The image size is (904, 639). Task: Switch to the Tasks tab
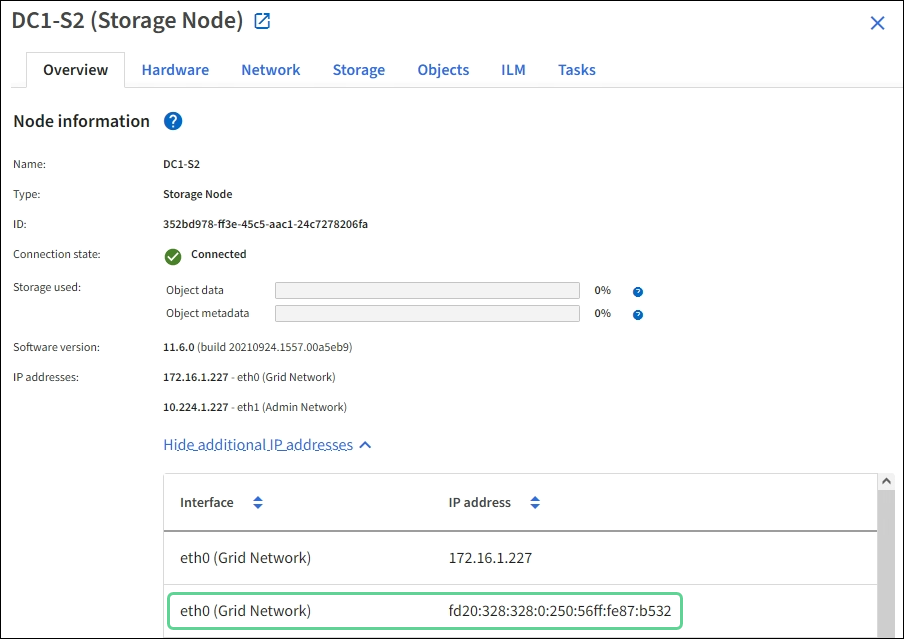[577, 70]
